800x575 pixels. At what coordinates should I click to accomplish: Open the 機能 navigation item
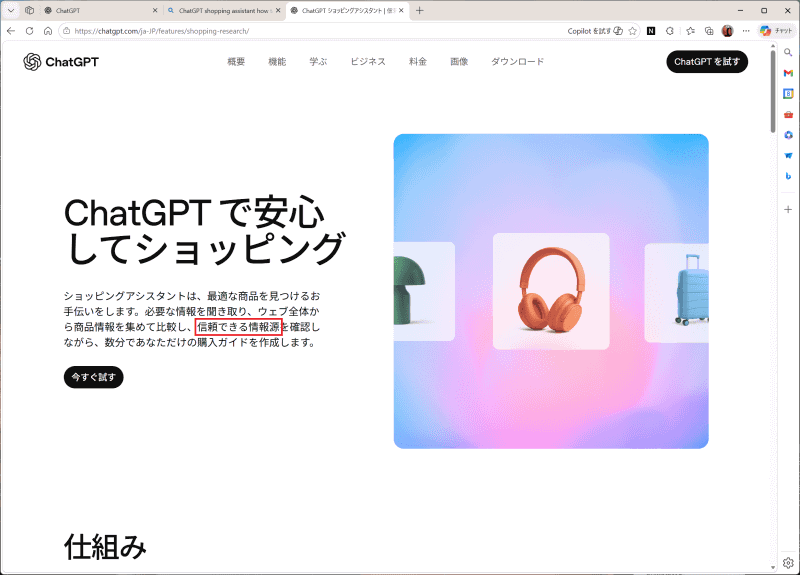[x=277, y=62]
